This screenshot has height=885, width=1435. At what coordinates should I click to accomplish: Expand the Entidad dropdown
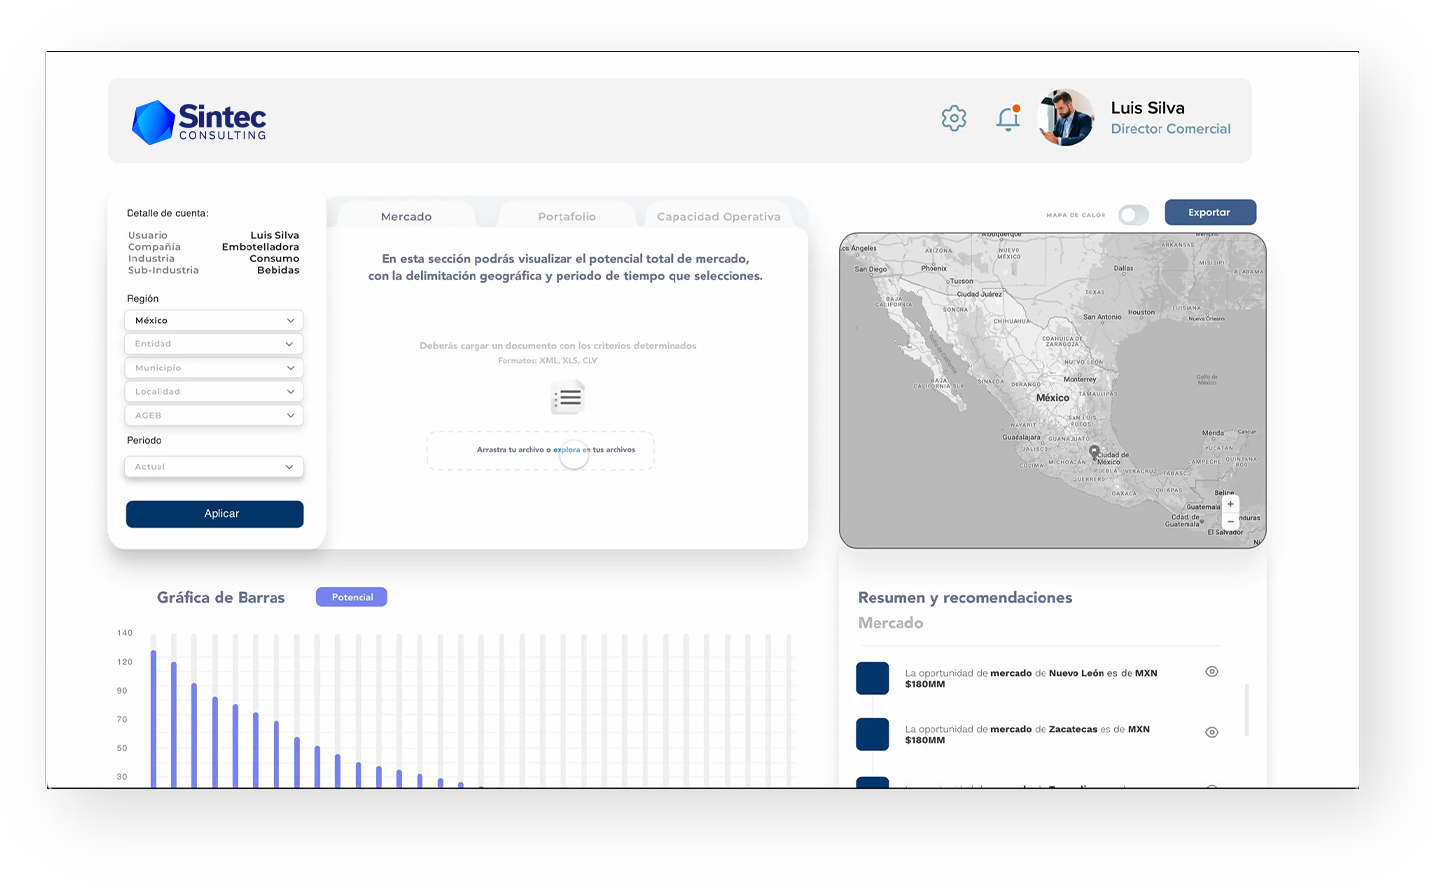(x=214, y=344)
